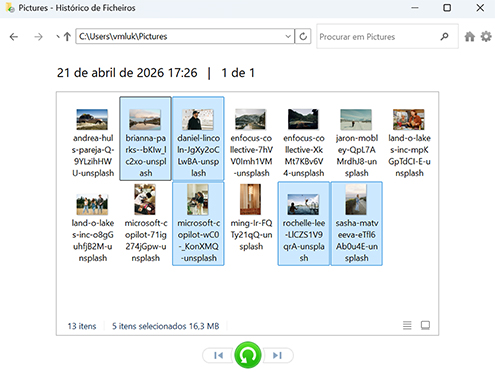
Task: Maximize the Histórico de Ficheiros window
Action: 447,8
